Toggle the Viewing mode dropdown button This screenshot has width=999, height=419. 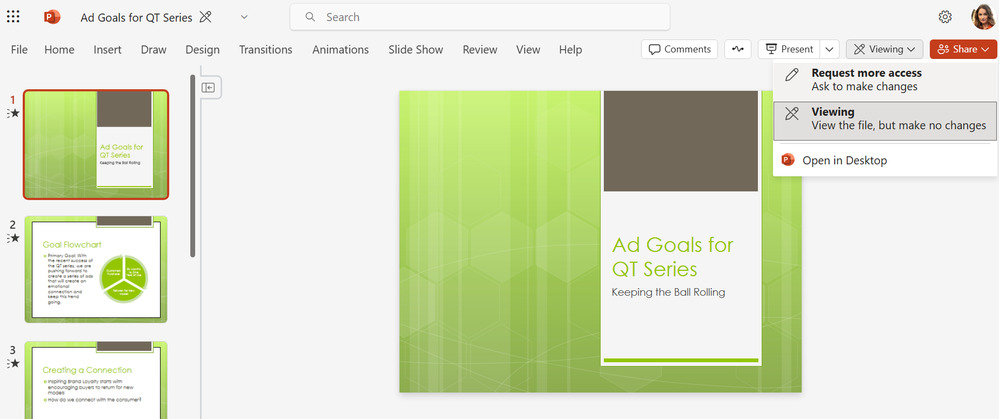(884, 49)
